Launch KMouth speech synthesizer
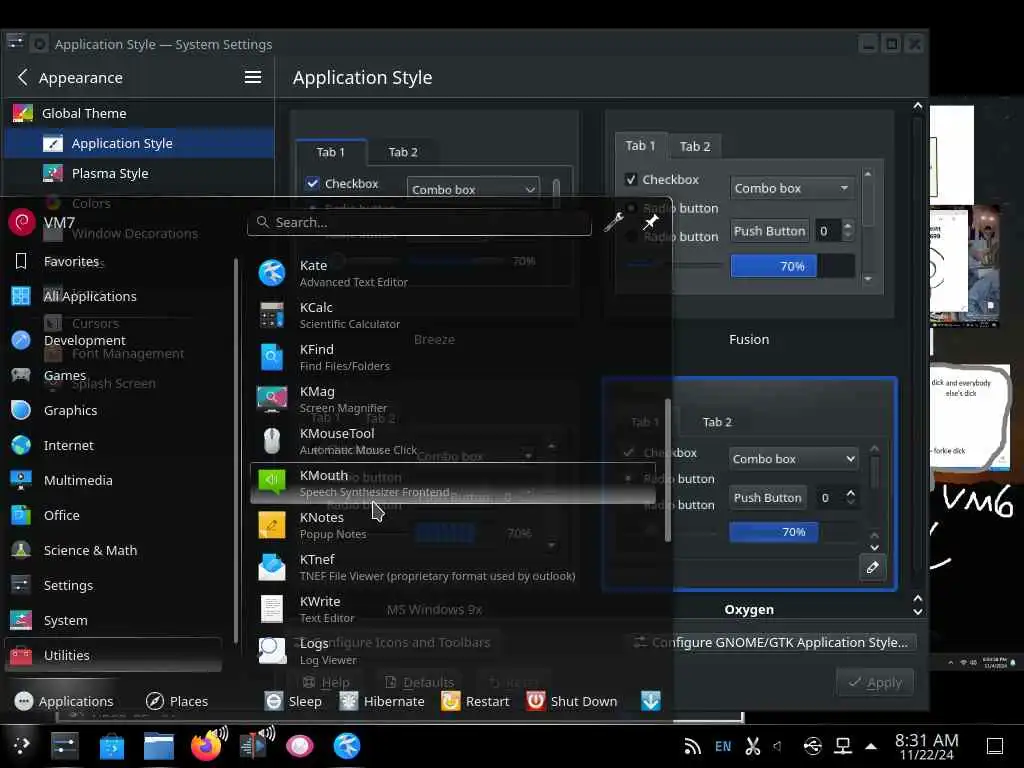 coord(453,483)
